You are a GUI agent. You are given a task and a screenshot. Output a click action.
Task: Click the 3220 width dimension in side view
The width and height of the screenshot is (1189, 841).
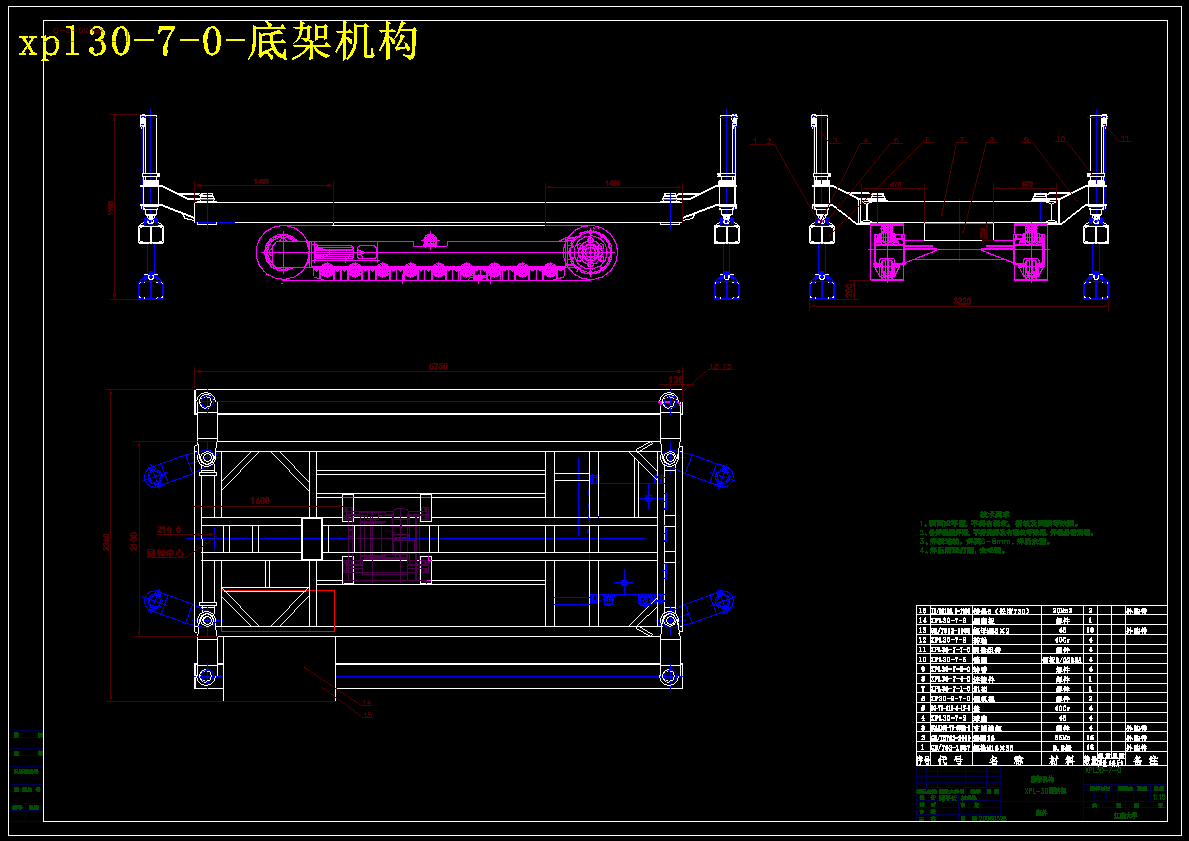[961, 301]
